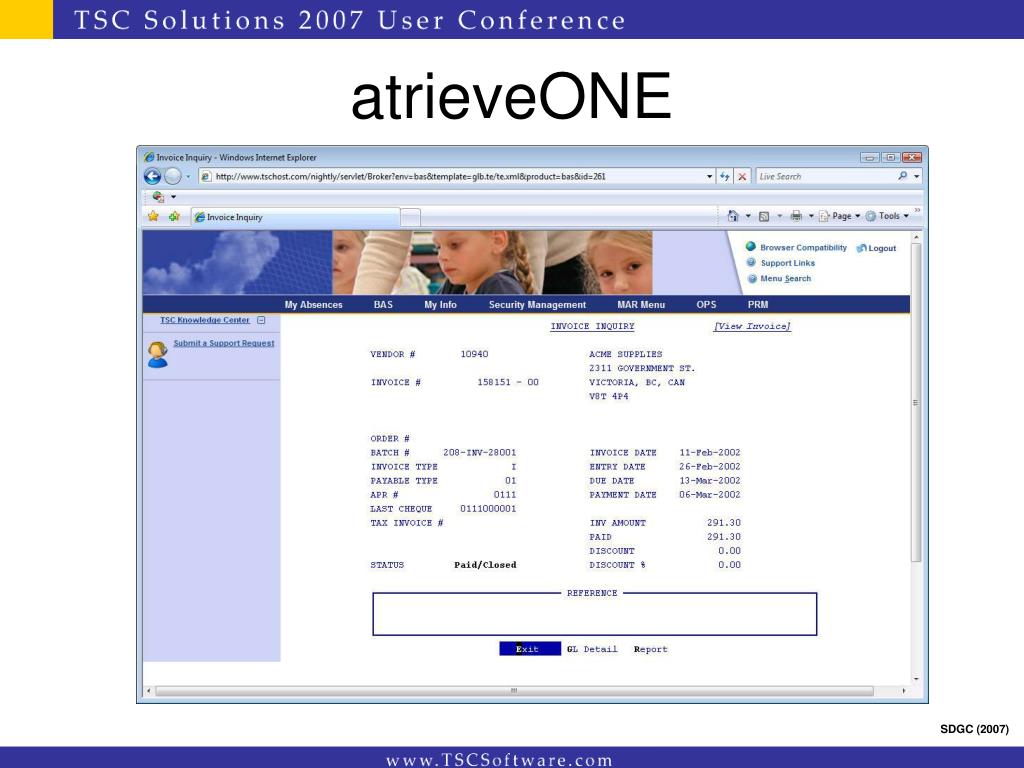
Task: Open Favorites Center star icon
Action: [153, 216]
